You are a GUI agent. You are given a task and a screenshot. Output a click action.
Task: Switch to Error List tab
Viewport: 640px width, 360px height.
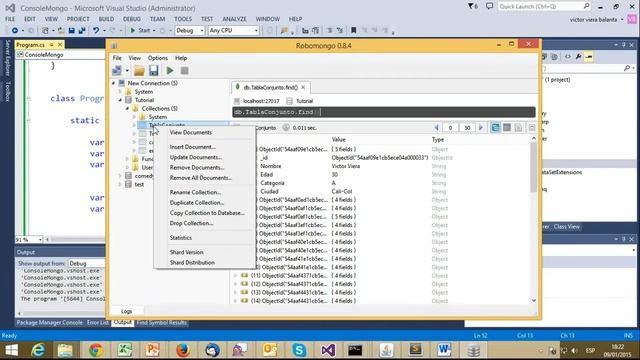tap(98, 322)
